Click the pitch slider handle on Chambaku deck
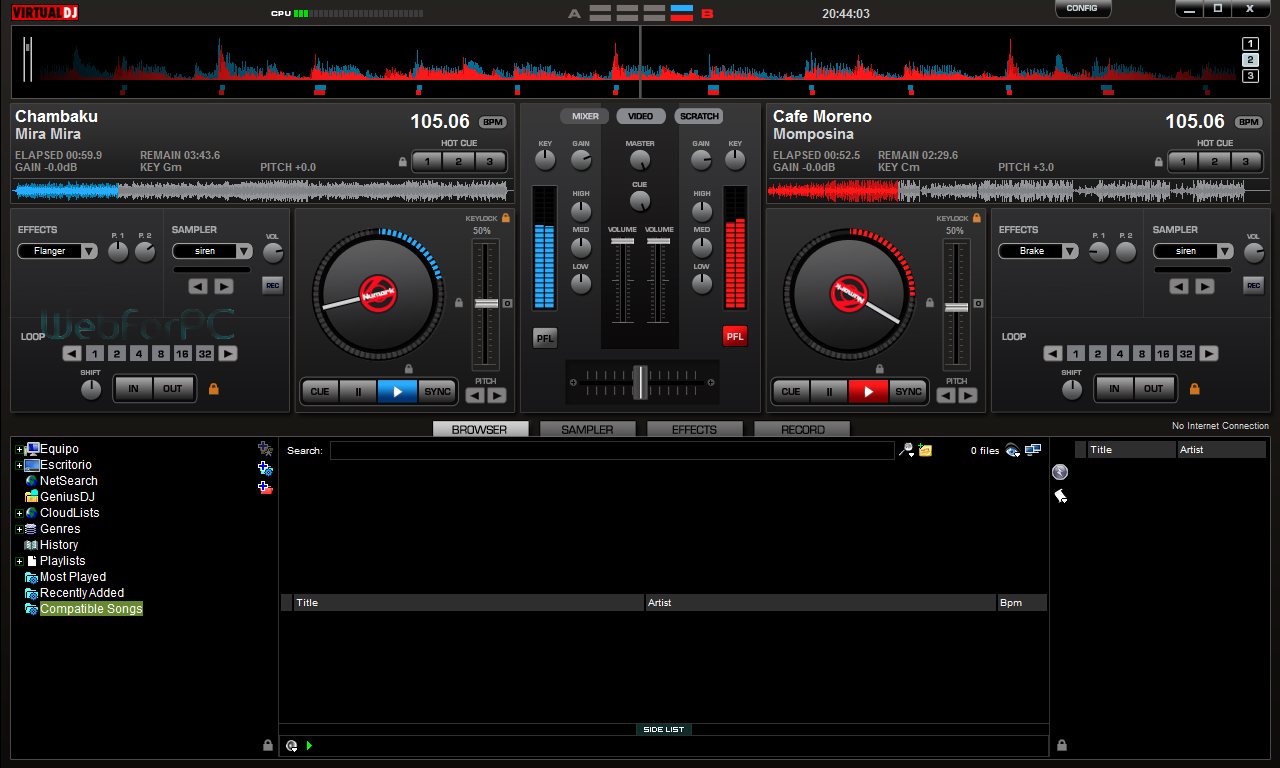 (486, 303)
